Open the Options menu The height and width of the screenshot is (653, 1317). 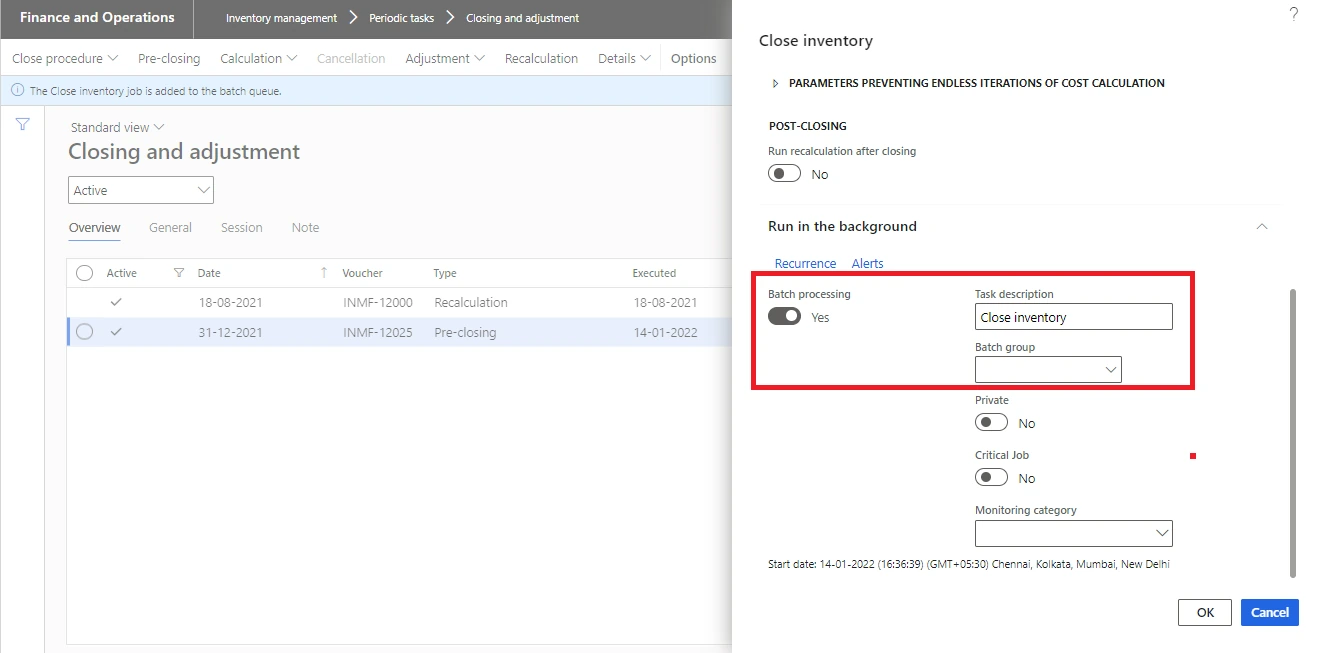click(x=693, y=58)
